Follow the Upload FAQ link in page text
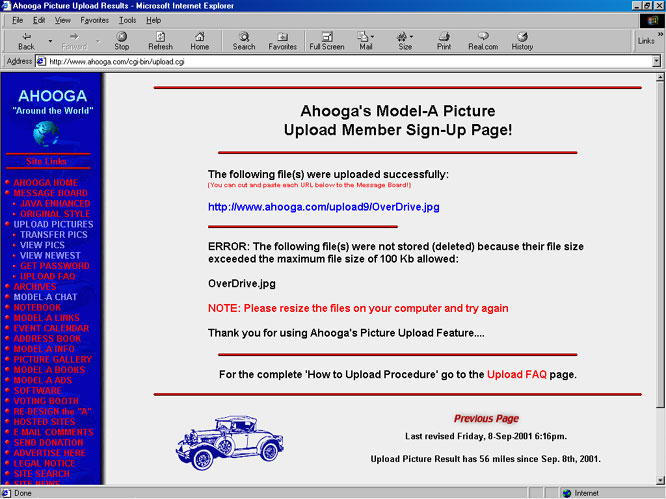The height and width of the screenshot is (499, 666). pos(517,374)
